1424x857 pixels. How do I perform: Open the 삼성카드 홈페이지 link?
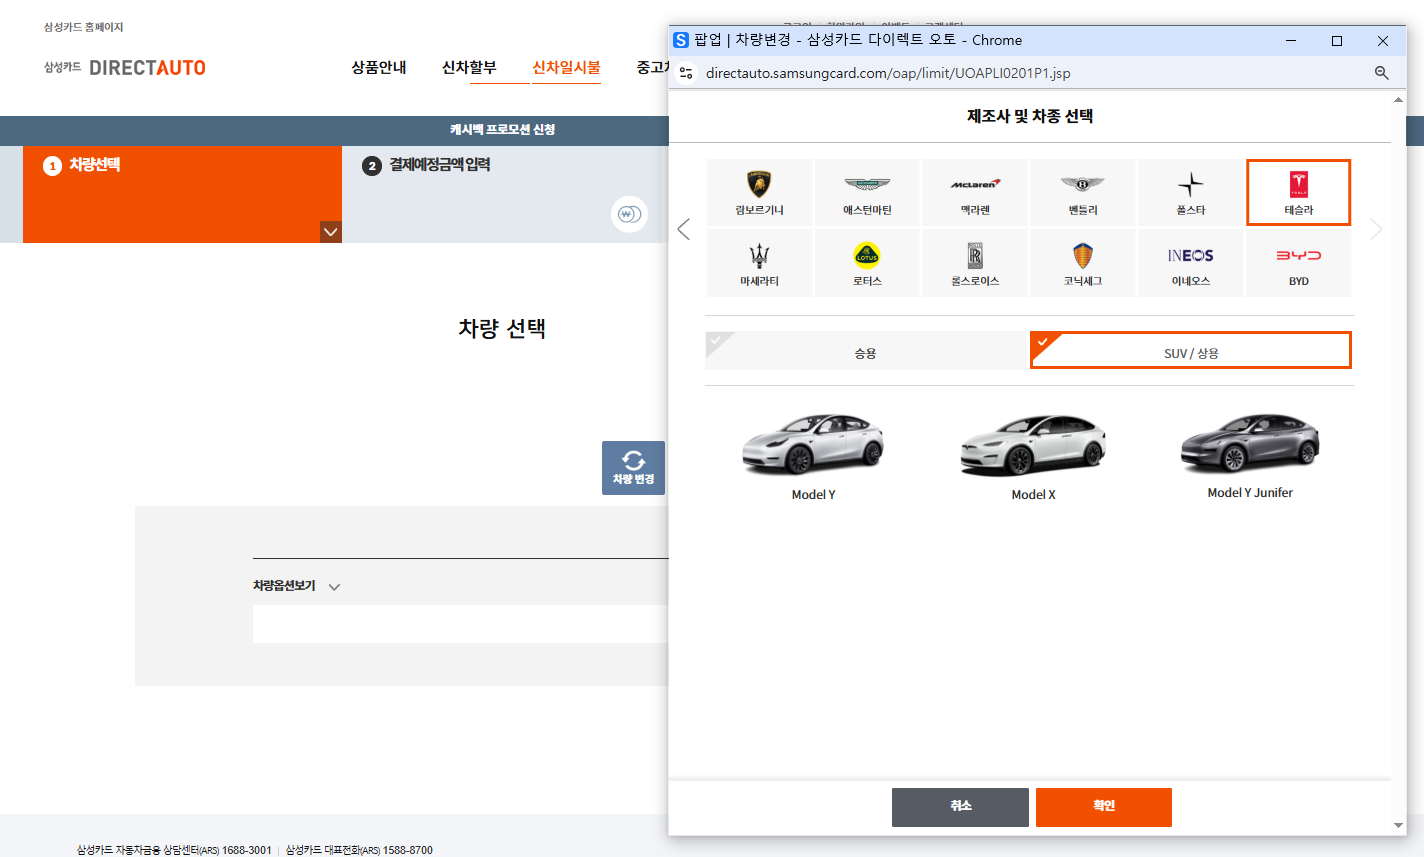pyautogui.click(x=84, y=27)
